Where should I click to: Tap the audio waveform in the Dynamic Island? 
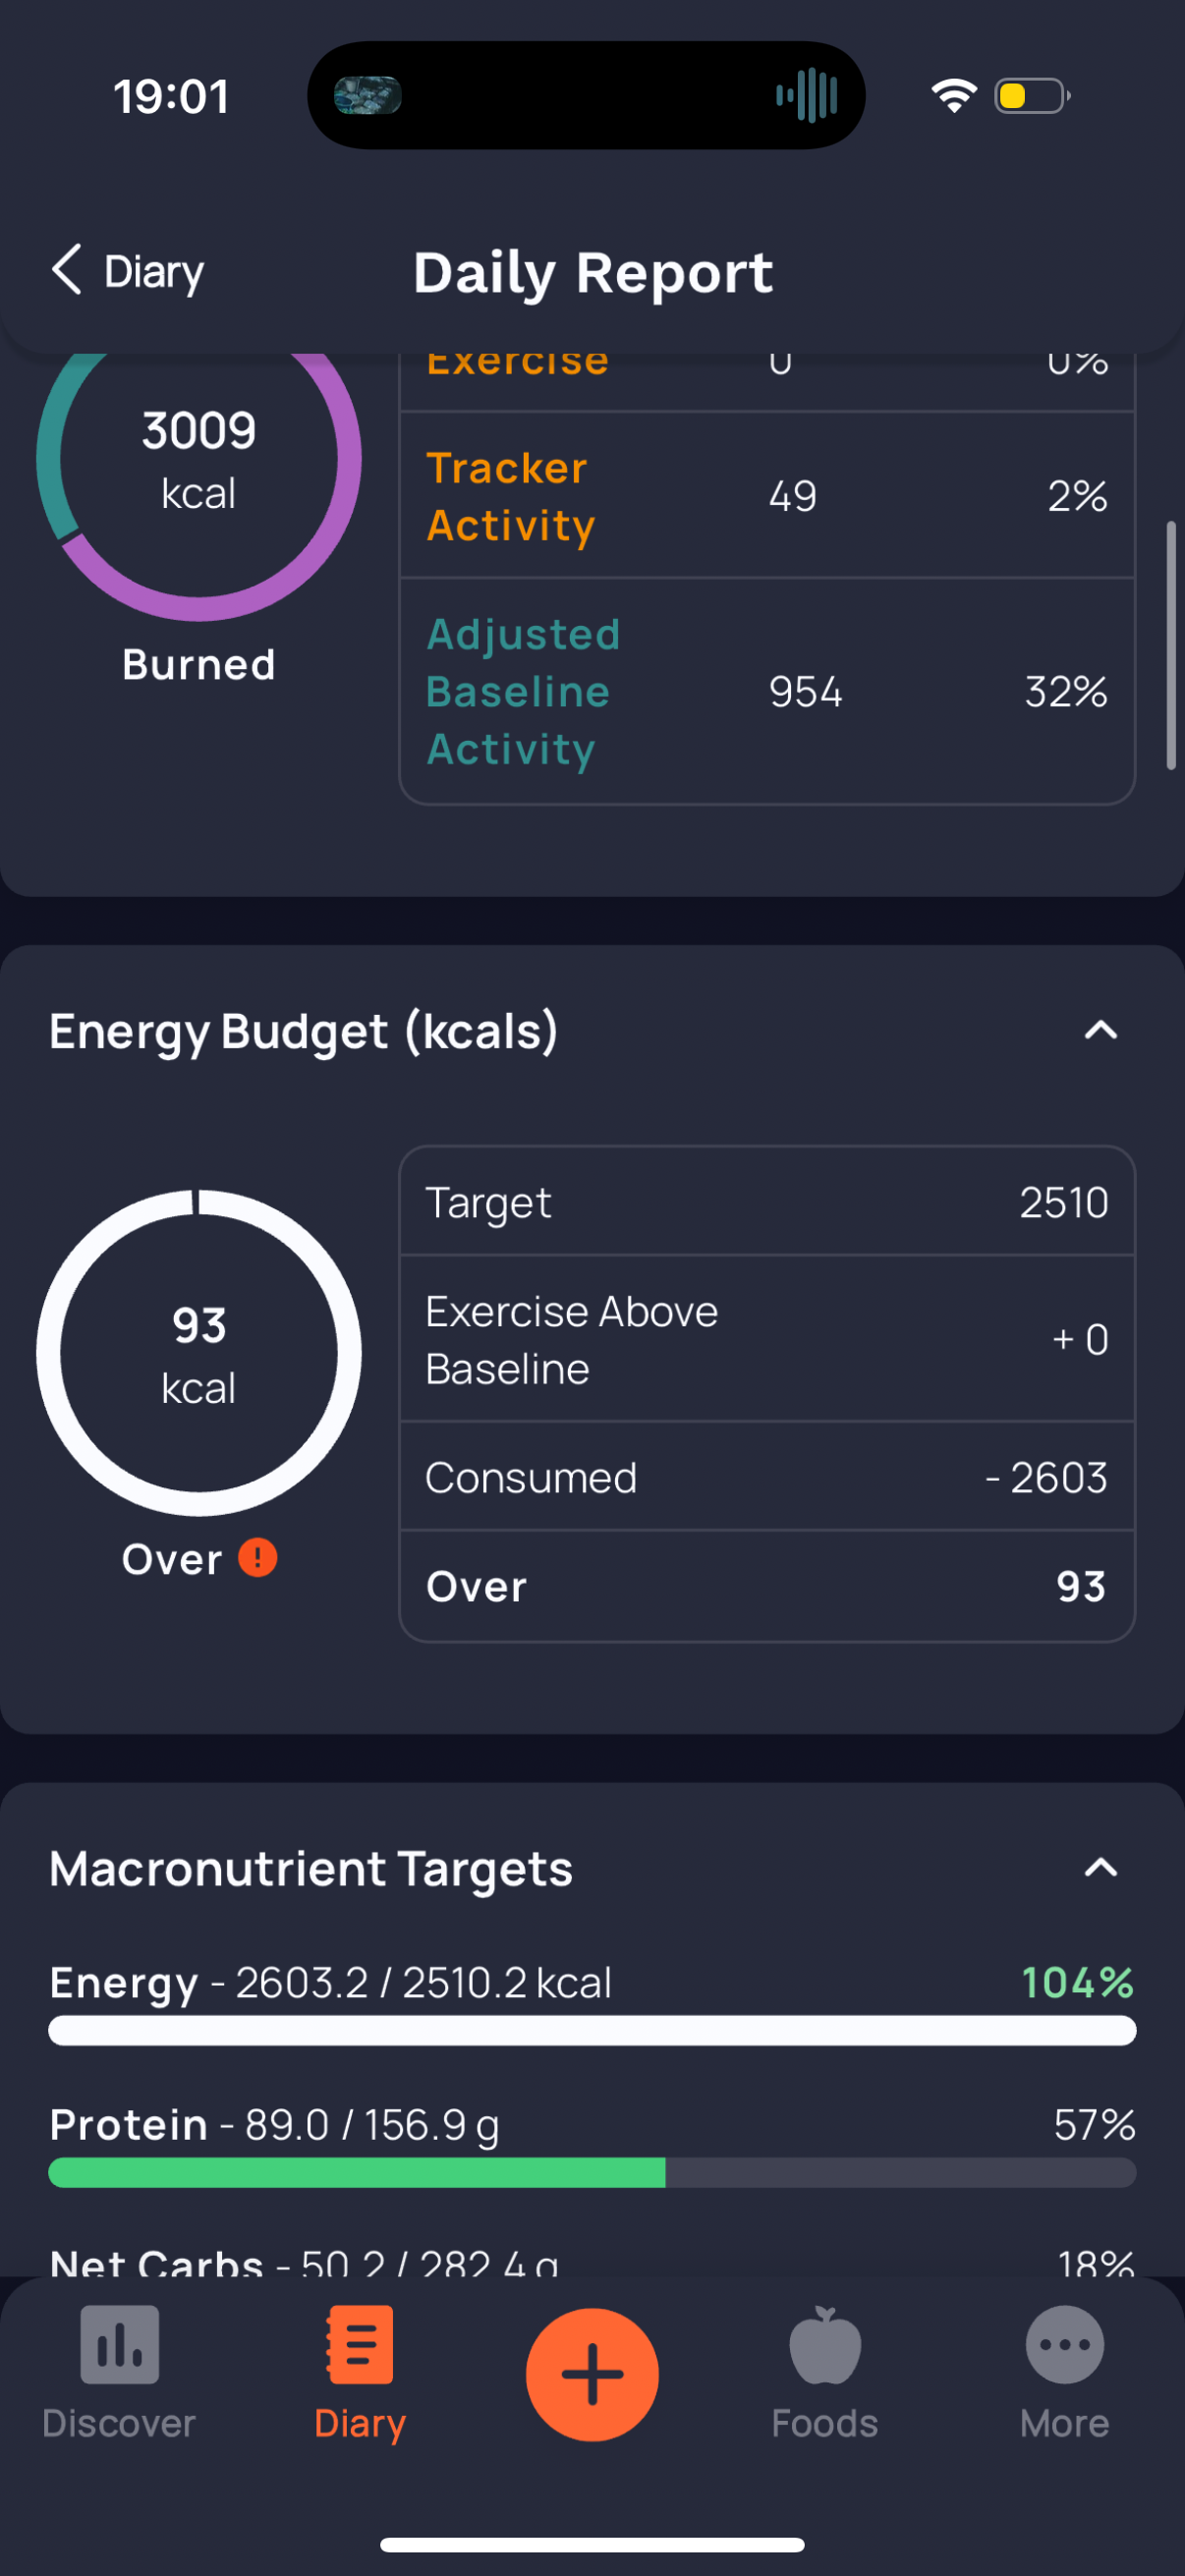(807, 96)
